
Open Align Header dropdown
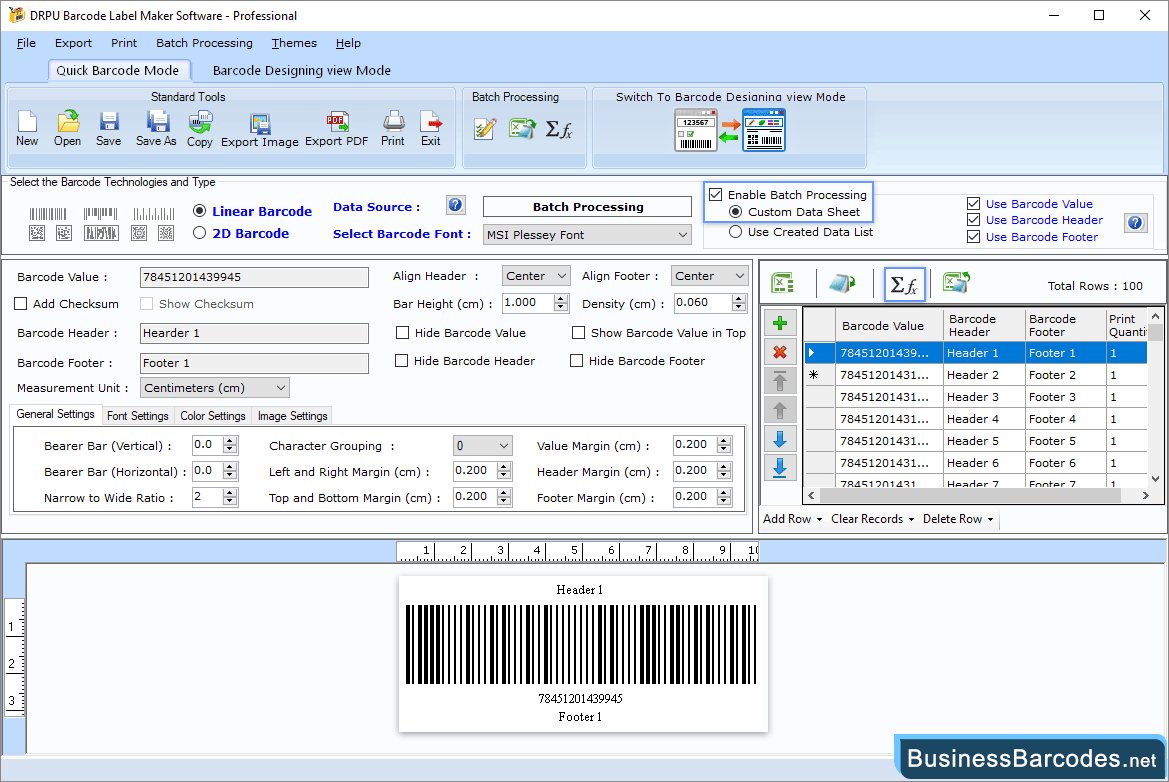[x=536, y=276]
